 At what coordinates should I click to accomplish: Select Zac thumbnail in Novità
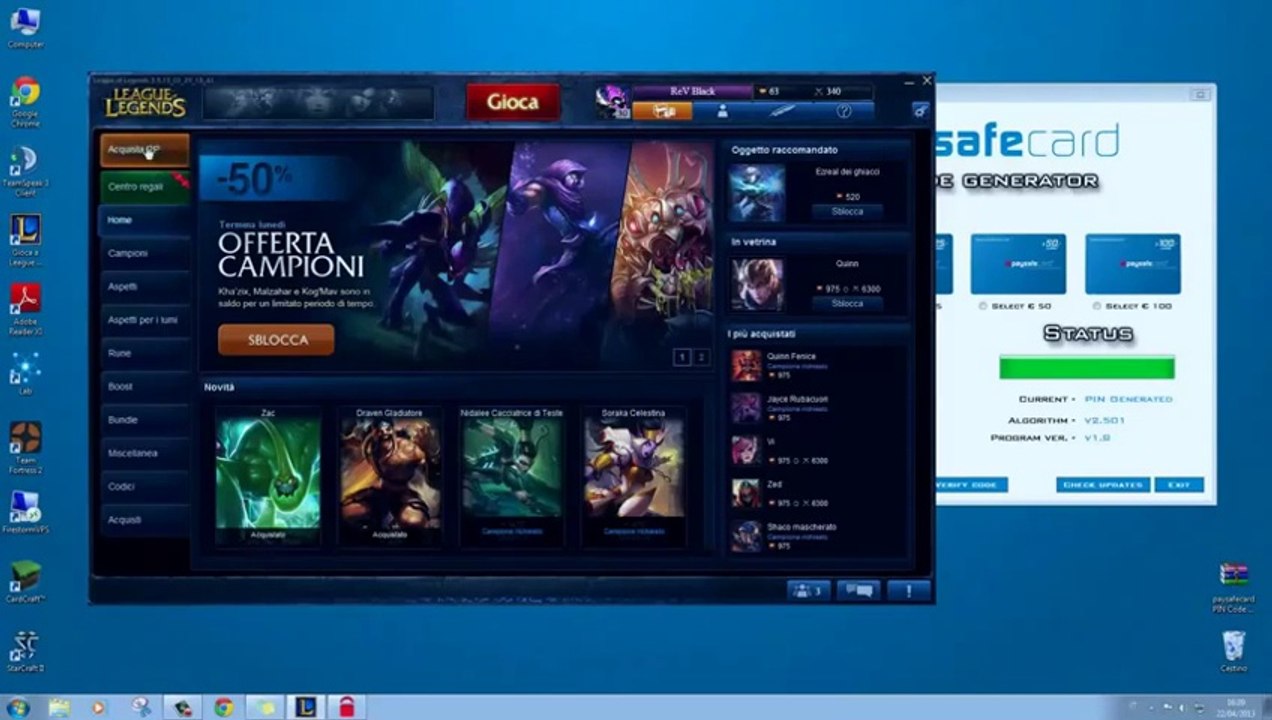click(x=268, y=474)
